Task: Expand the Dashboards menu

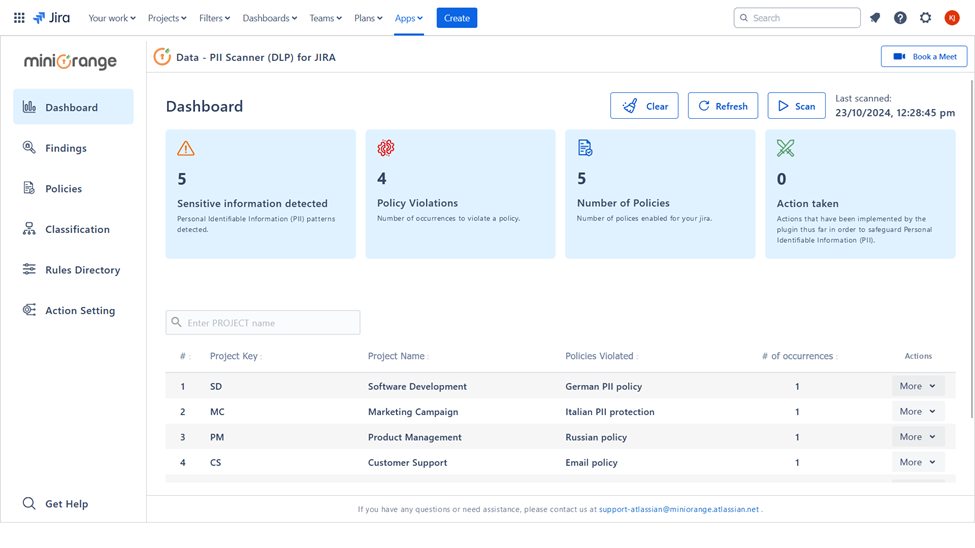Action: point(270,18)
